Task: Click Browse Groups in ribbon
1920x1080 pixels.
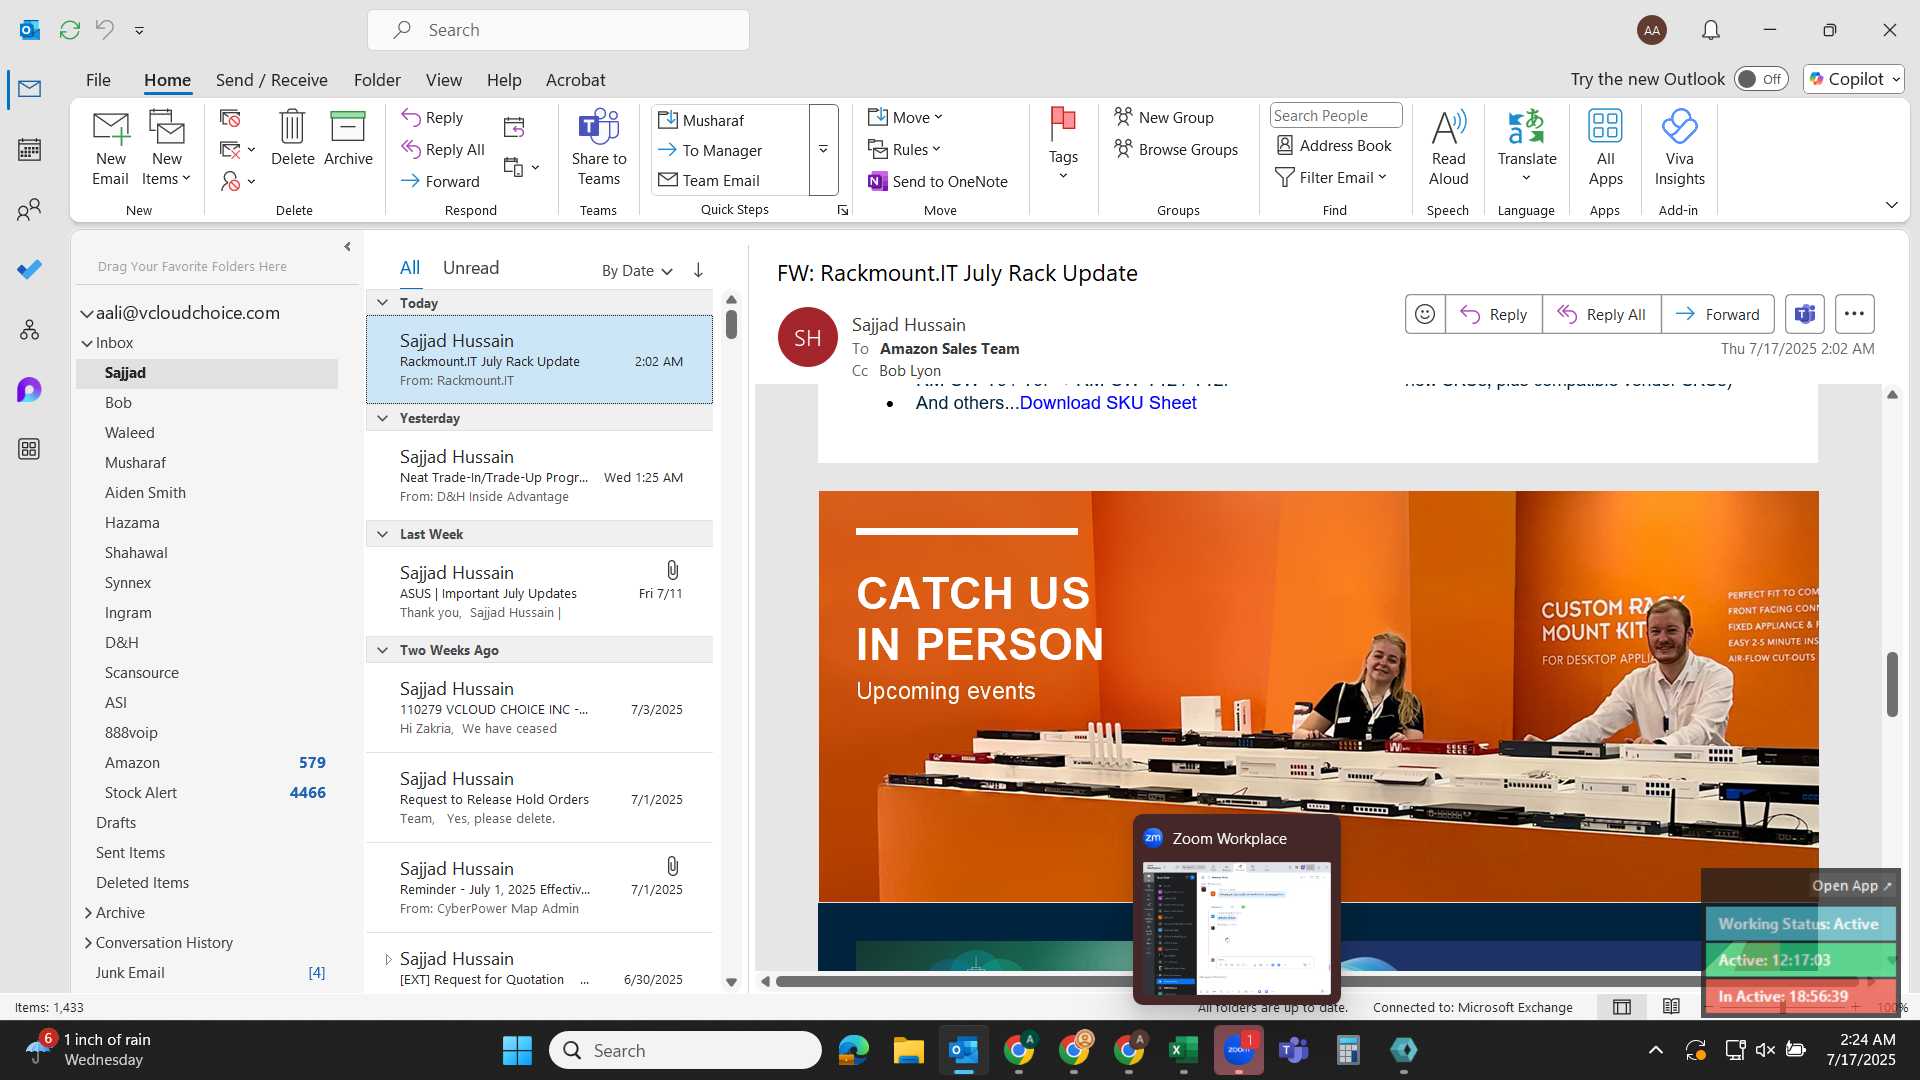Action: [1176, 149]
